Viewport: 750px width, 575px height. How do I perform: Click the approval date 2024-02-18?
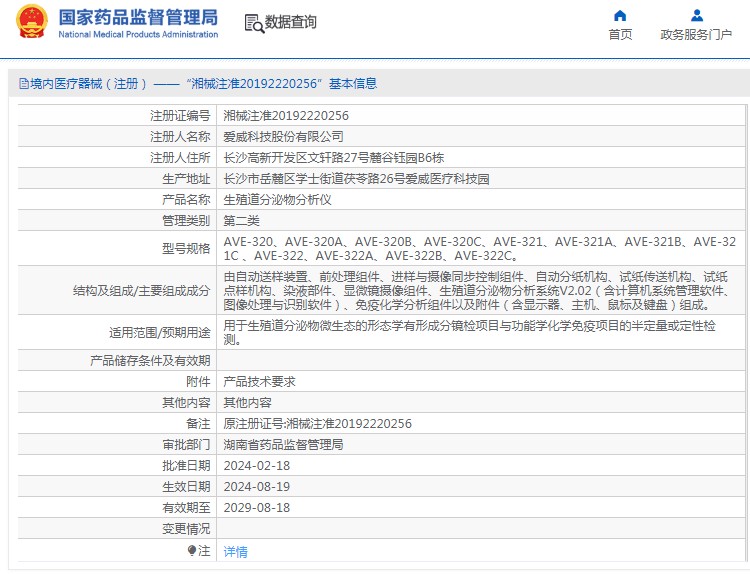point(256,466)
